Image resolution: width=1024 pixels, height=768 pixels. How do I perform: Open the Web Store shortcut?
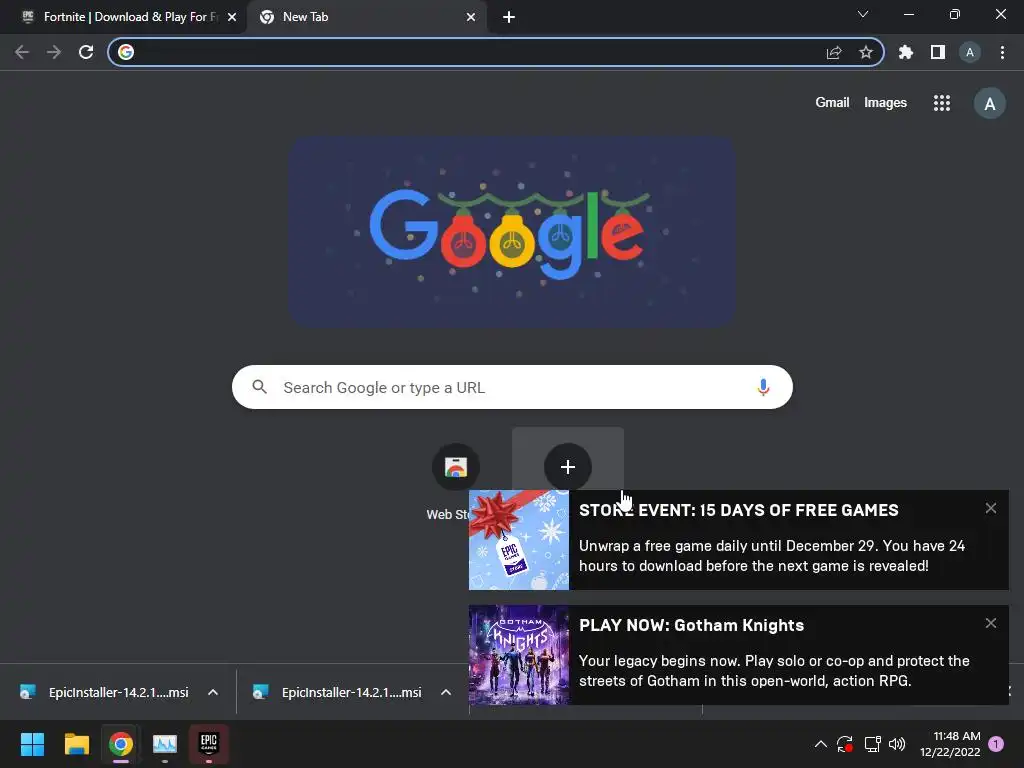coord(455,468)
